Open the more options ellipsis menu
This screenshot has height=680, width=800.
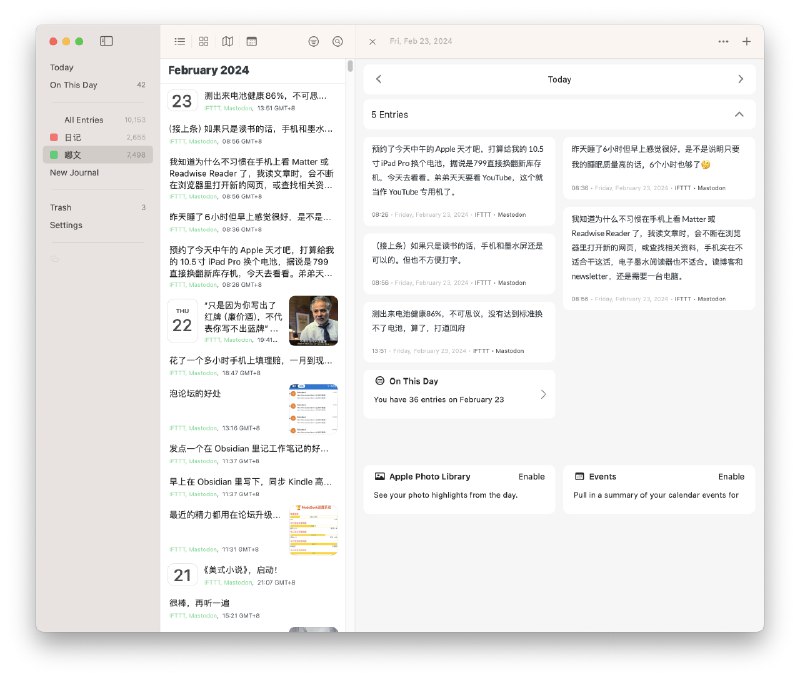click(724, 41)
